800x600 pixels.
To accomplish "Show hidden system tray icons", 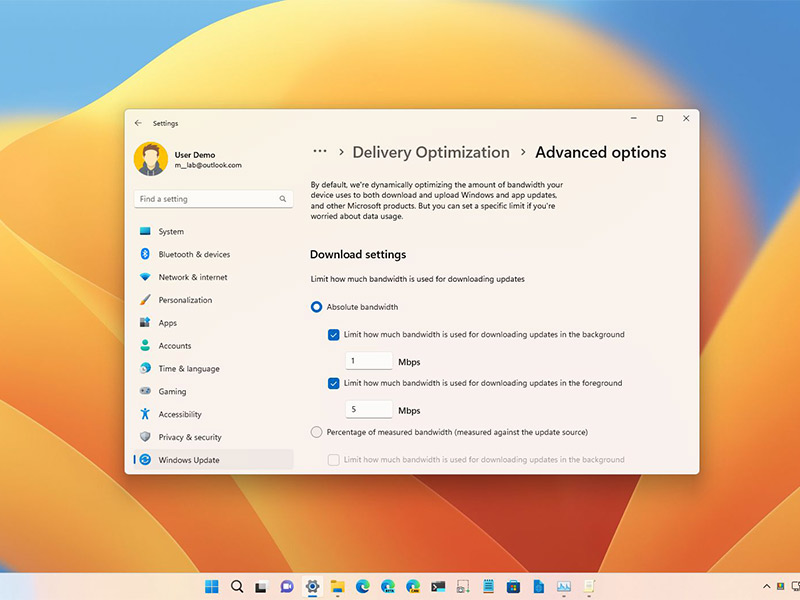I will [766, 587].
